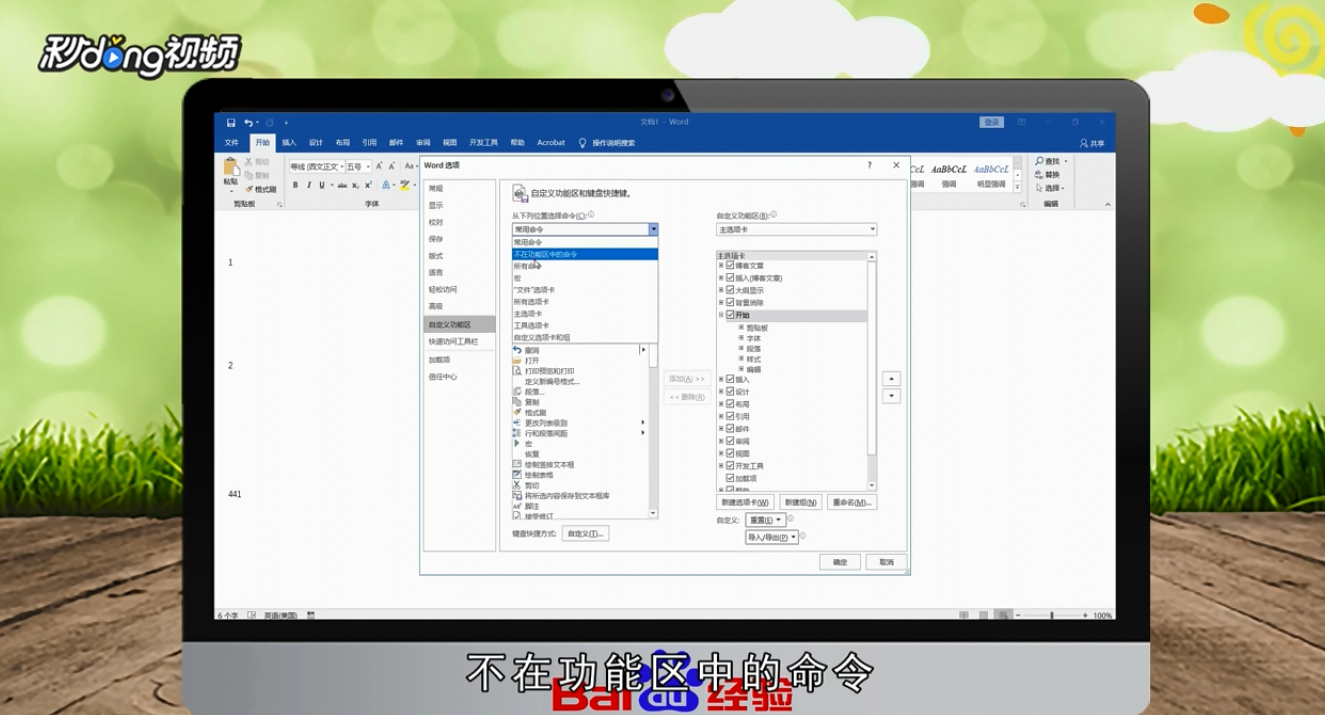
Task: Uncheck the 设计 checkbox
Action: coord(730,392)
